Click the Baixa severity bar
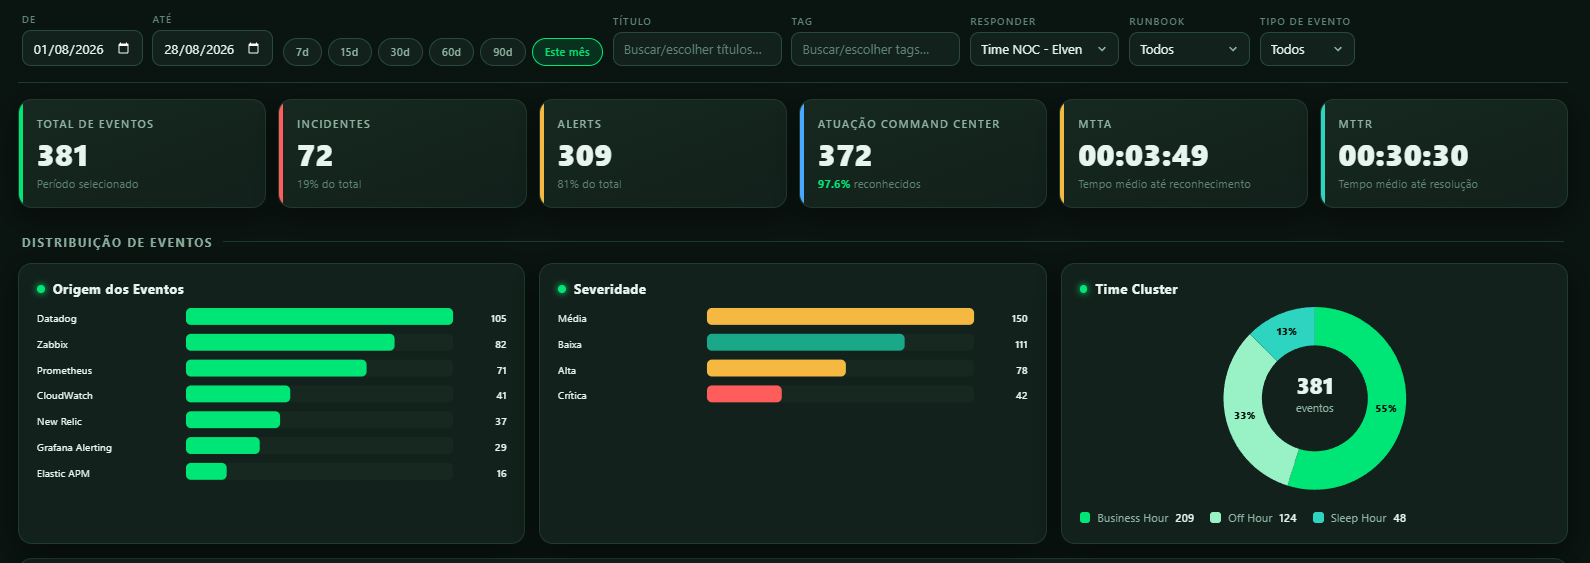Viewport: 1590px width, 563px height. 806,343
